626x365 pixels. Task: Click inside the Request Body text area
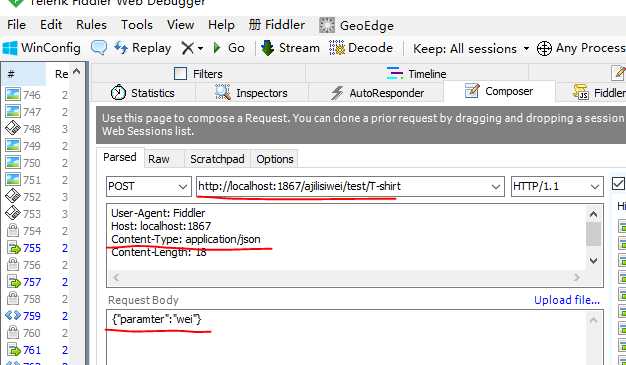(347, 337)
